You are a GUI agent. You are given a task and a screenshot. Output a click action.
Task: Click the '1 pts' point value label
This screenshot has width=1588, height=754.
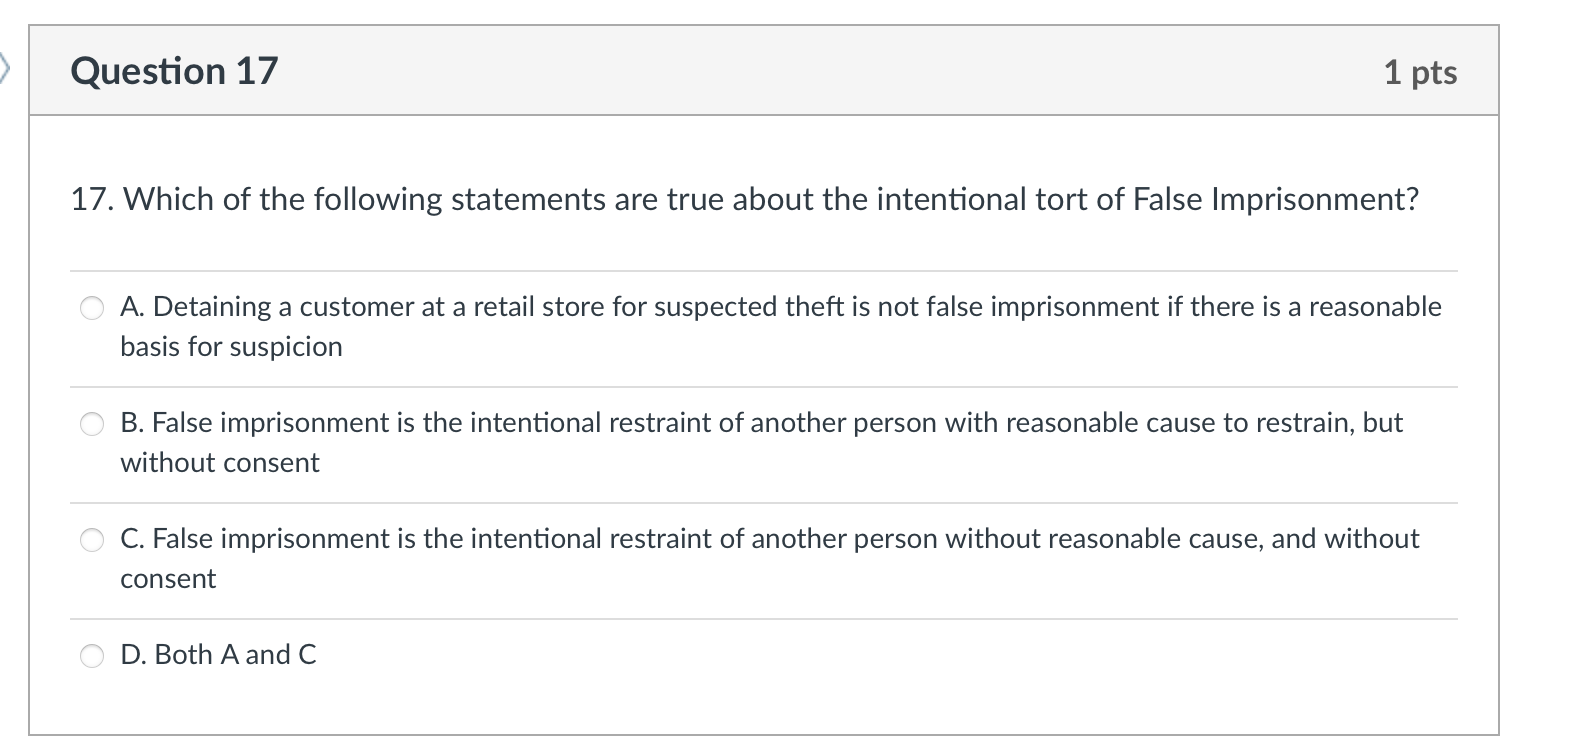[x=1421, y=71]
